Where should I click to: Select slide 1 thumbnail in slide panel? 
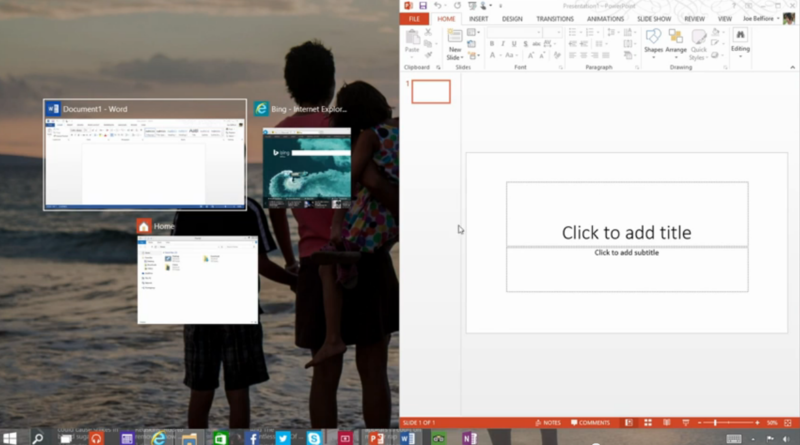point(431,92)
